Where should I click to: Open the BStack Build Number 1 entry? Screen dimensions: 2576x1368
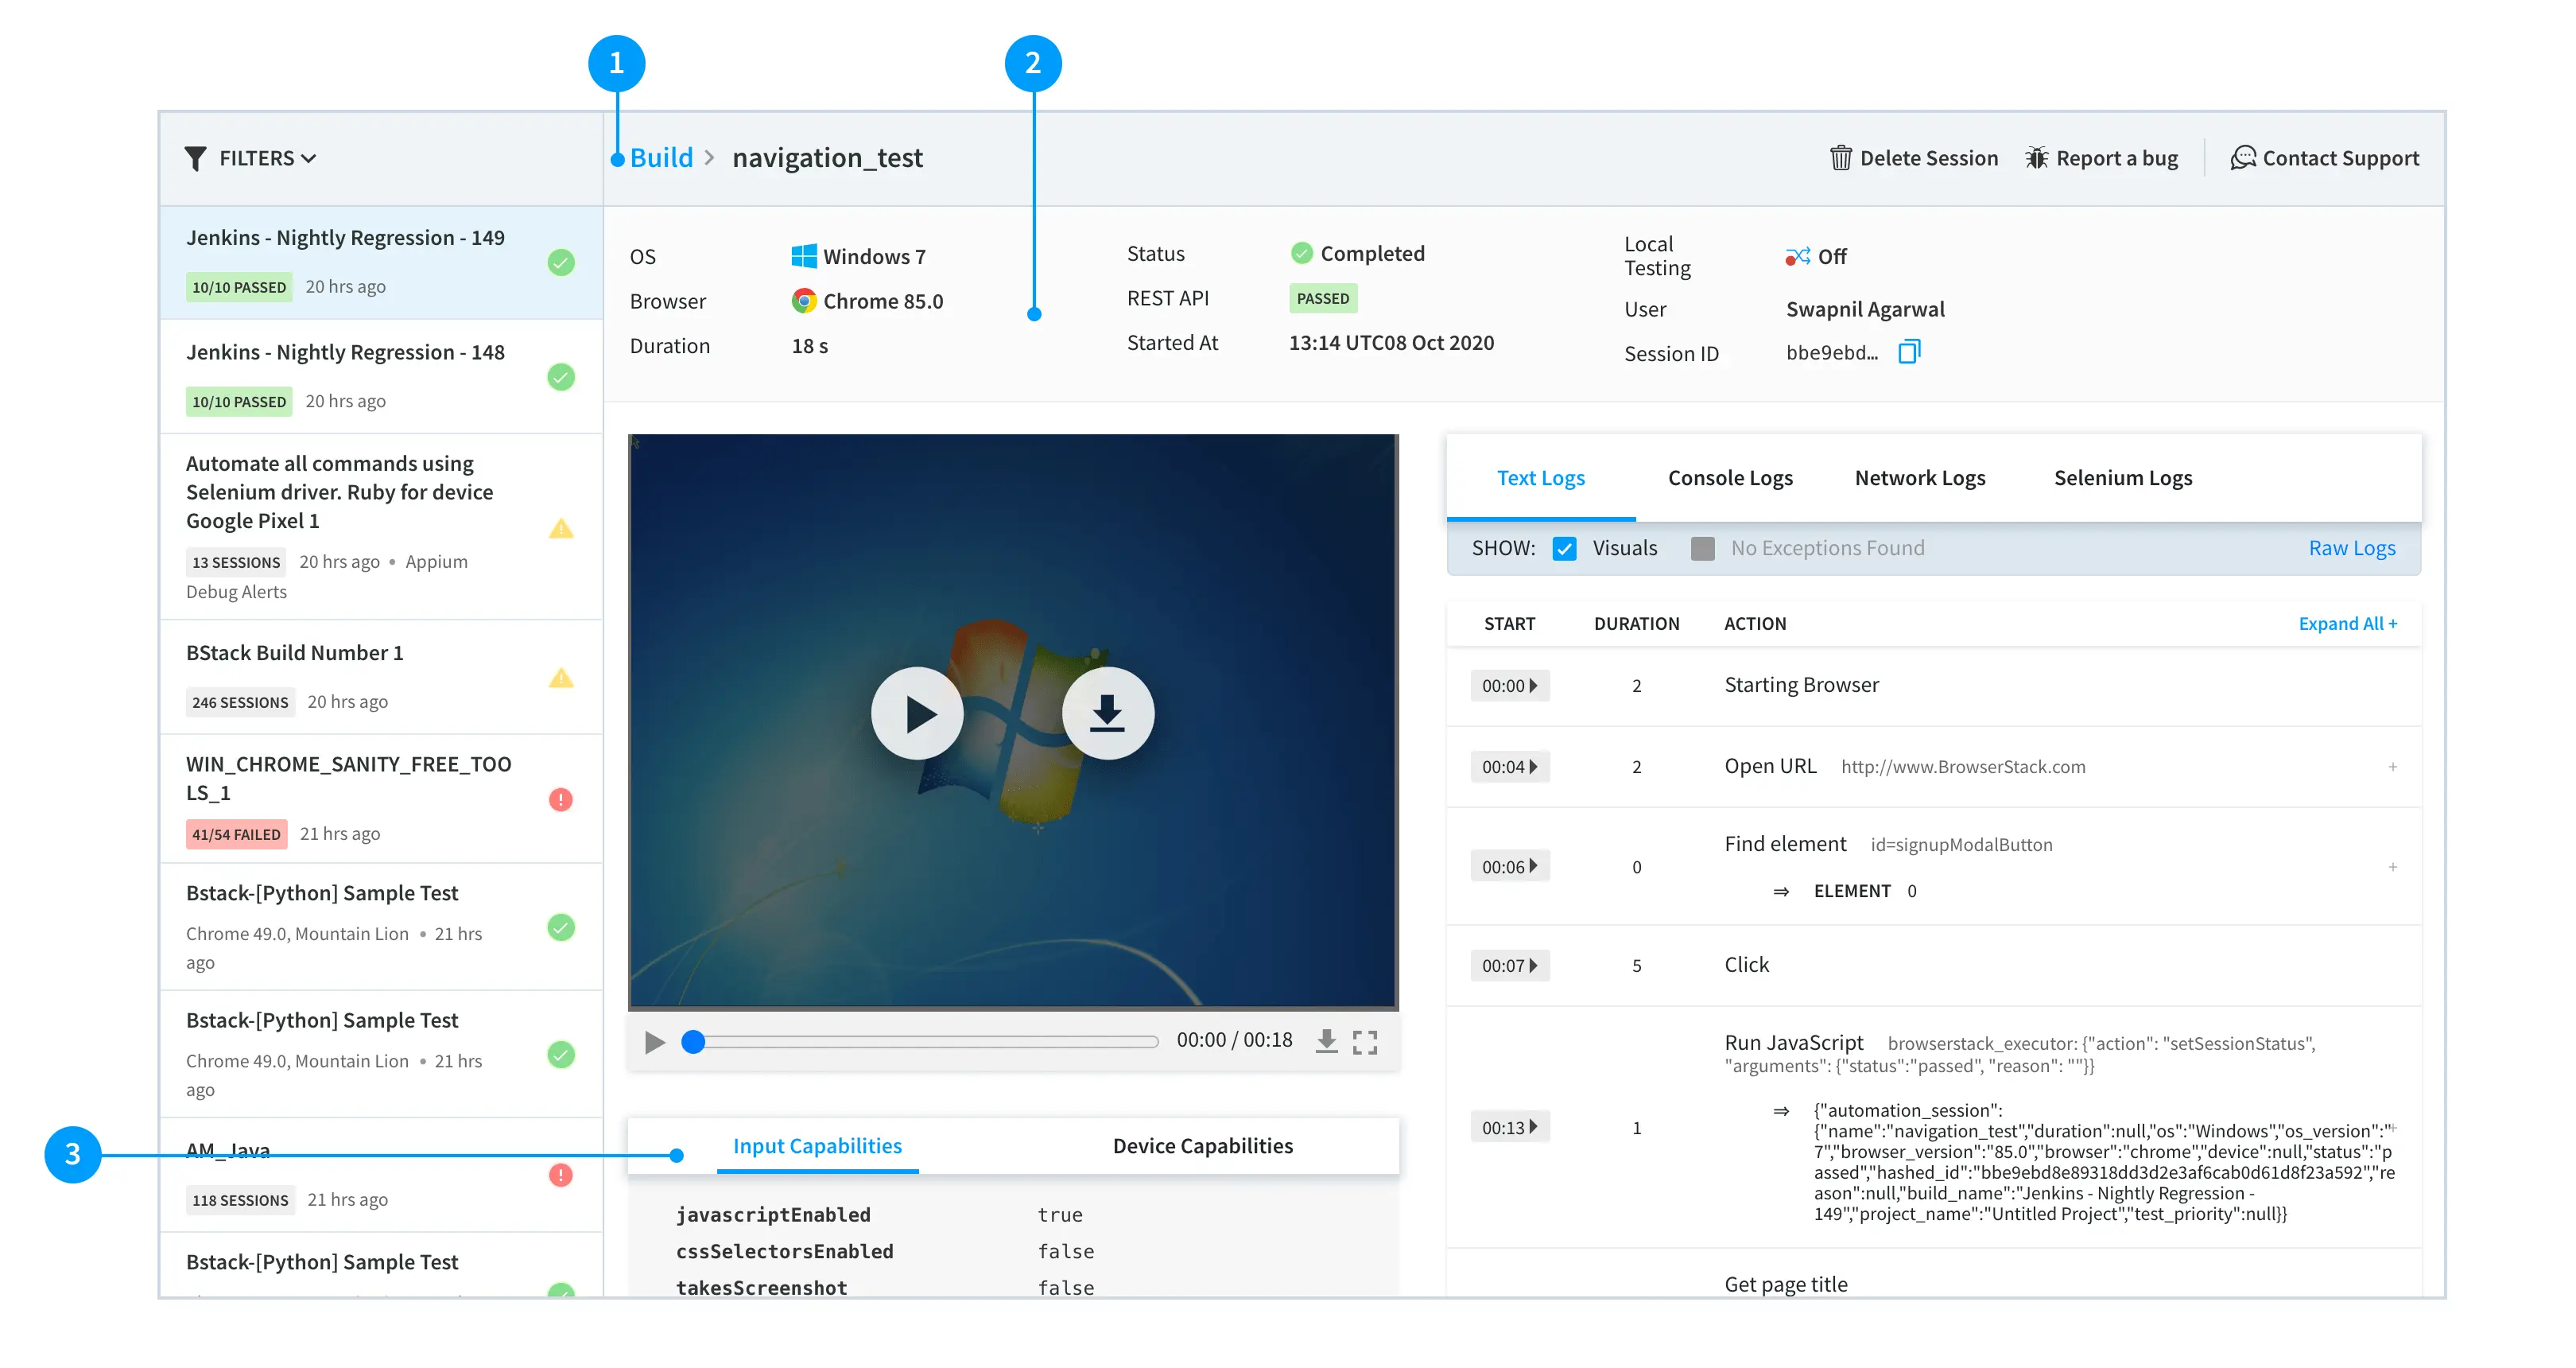382,678
